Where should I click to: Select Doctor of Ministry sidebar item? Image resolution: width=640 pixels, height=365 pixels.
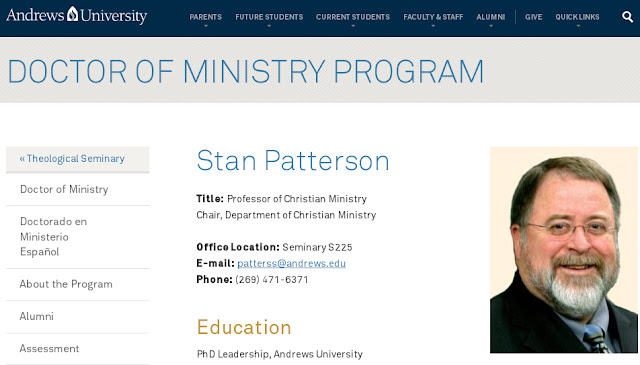(78, 189)
